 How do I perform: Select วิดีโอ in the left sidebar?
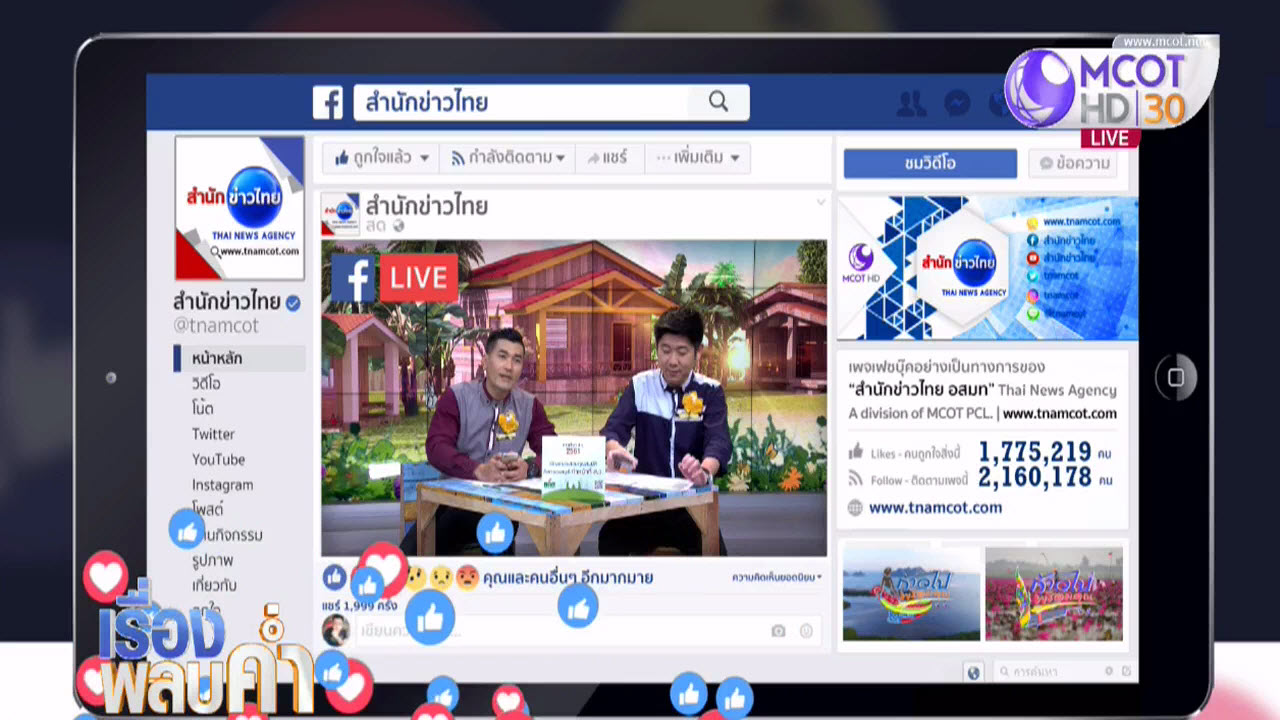tap(206, 383)
